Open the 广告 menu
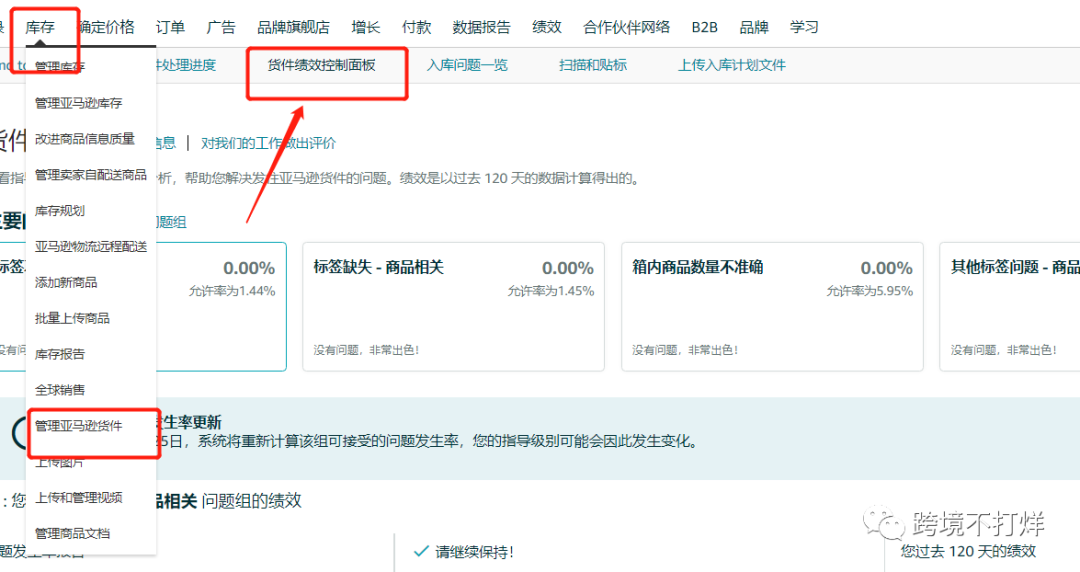 coord(221,27)
